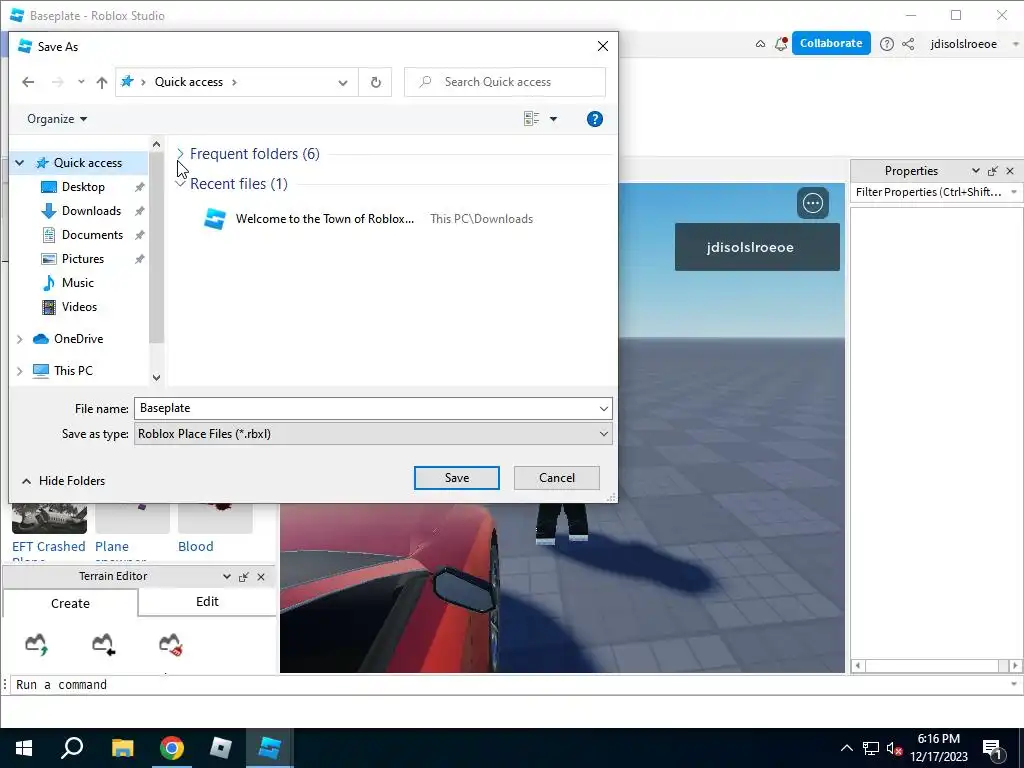Screen dimensions: 1024x768
Task: Open File Explorer from taskbar
Action: (x=122, y=748)
